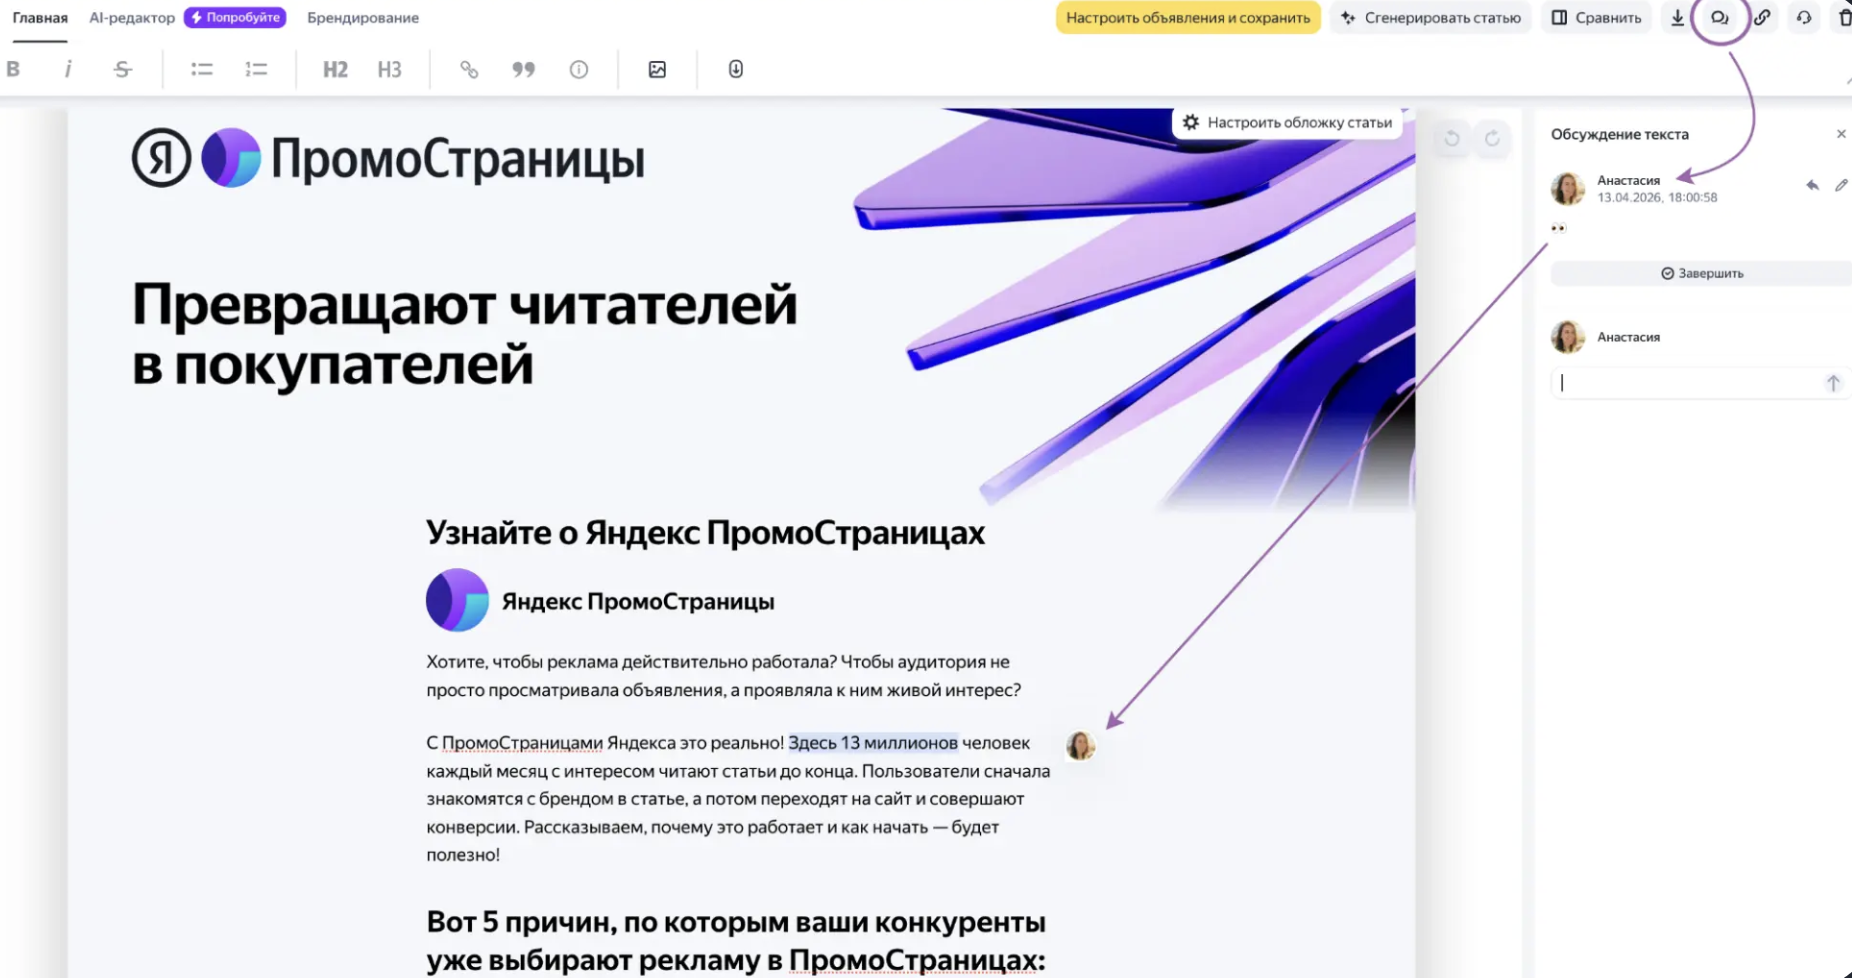
Task: Toggle italic text formatting
Action: point(68,69)
